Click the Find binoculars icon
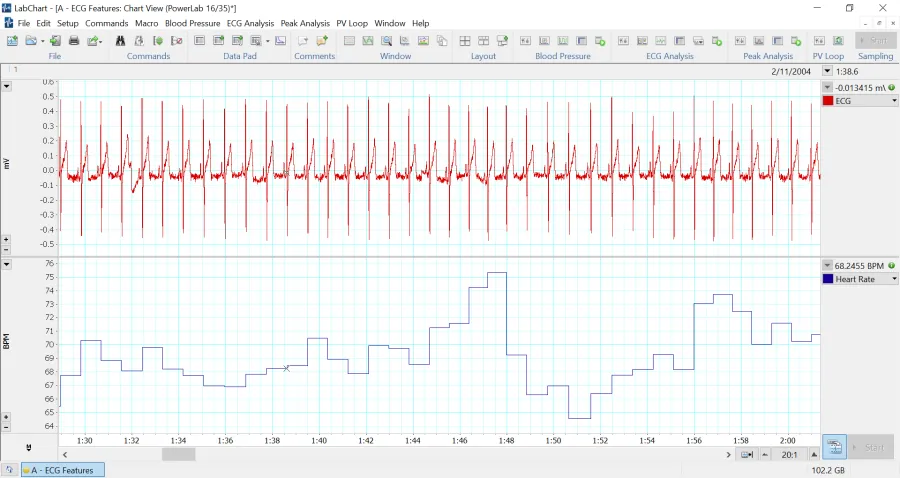This screenshot has height=478, width=900. click(x=120, y=41)
